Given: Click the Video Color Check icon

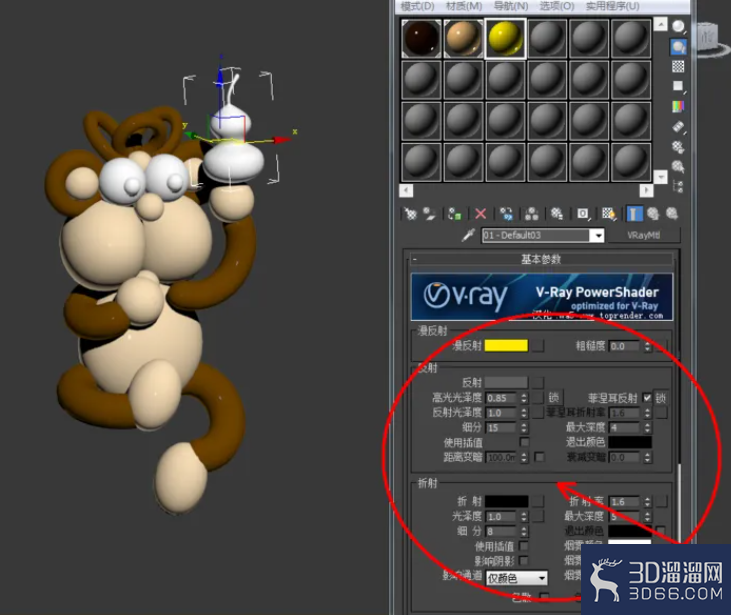Looking at the screenshot, I should click(678, 106).
